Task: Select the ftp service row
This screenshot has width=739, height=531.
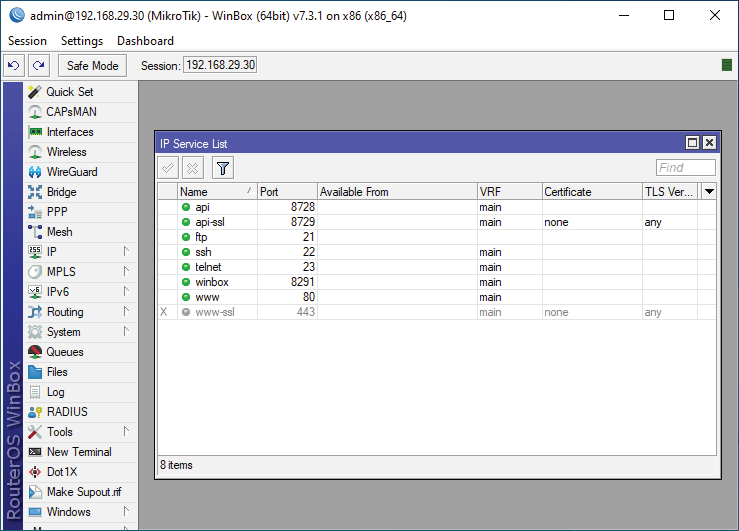Action: coord(437,237)
